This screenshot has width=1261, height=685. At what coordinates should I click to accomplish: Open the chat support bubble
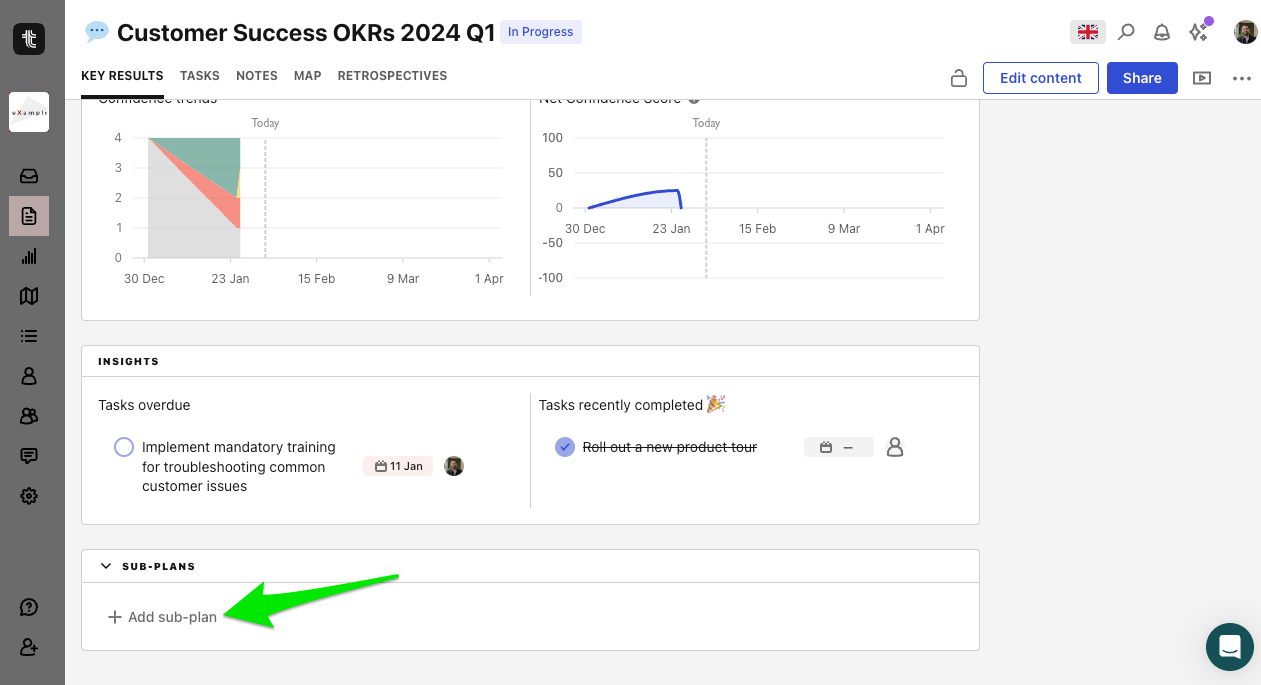pos(1229,646)
